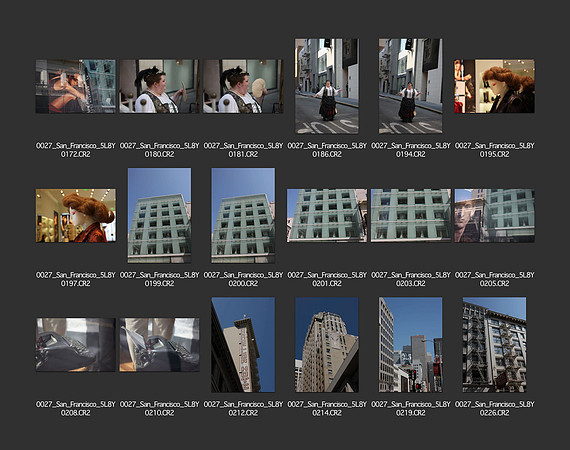Click filename label ending 0199.CR2

point(159,279)
